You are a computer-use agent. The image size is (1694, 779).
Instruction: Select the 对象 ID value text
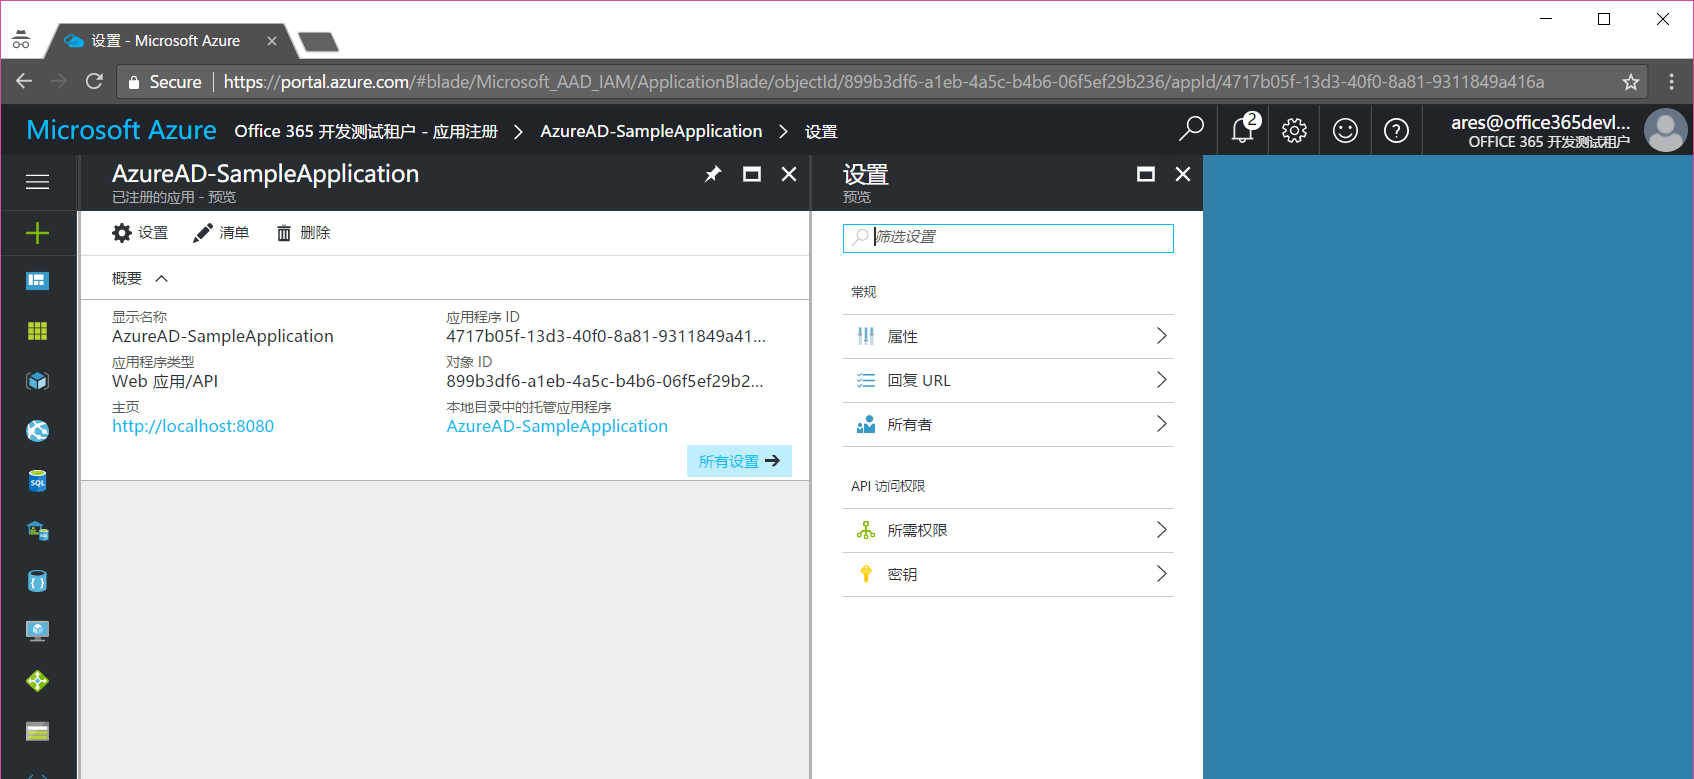click(605, 381)
